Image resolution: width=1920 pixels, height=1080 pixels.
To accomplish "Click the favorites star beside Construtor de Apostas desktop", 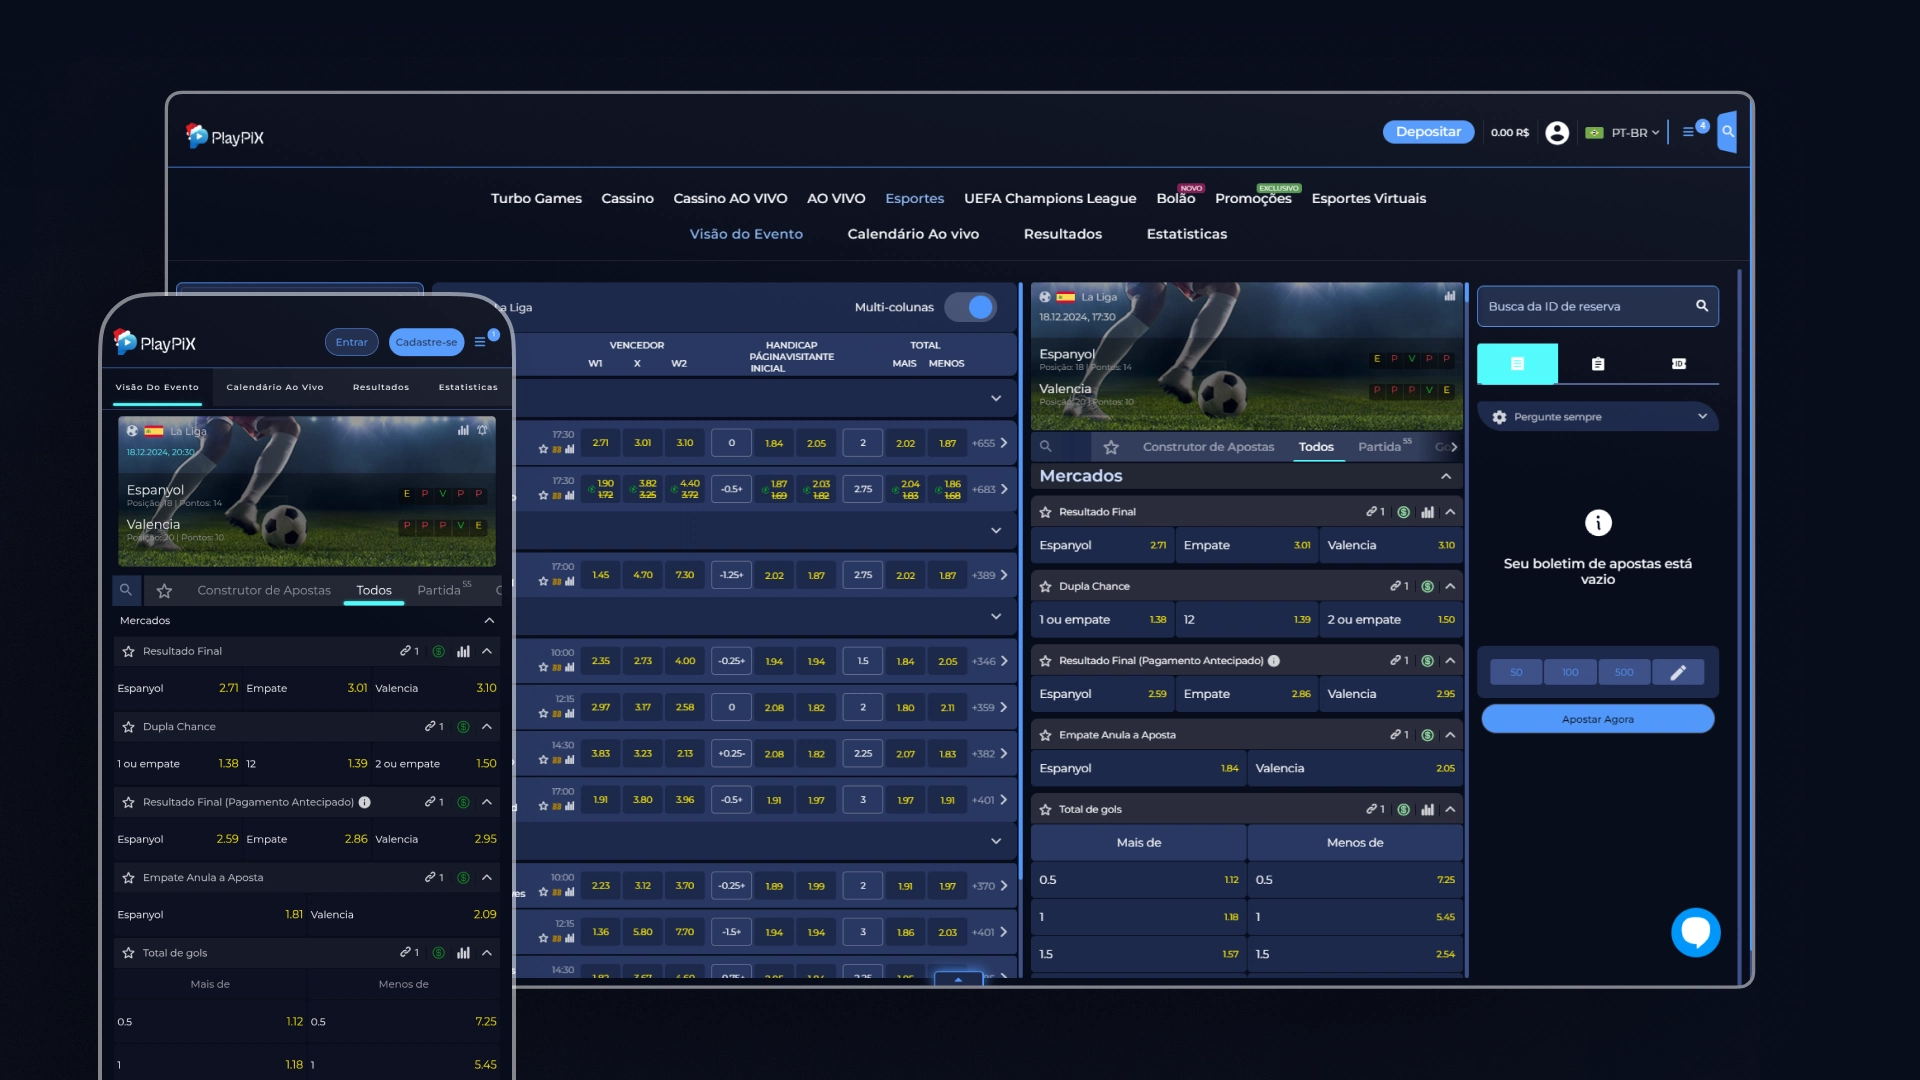I will (1111, 447).
